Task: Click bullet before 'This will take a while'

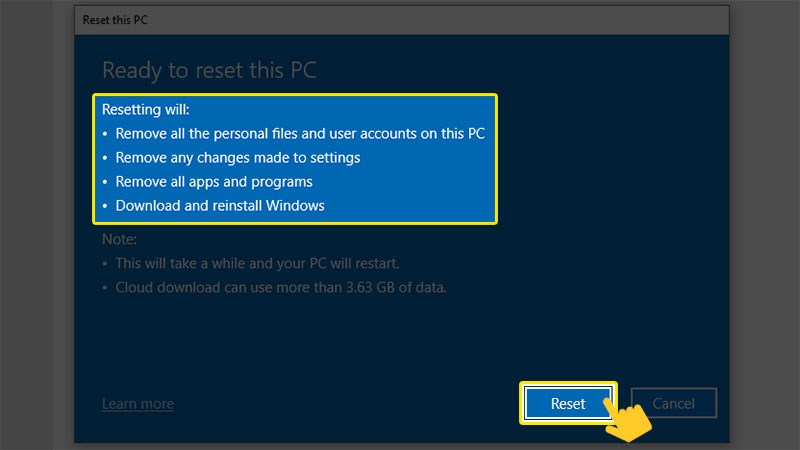Action: [x=105, y=266]
